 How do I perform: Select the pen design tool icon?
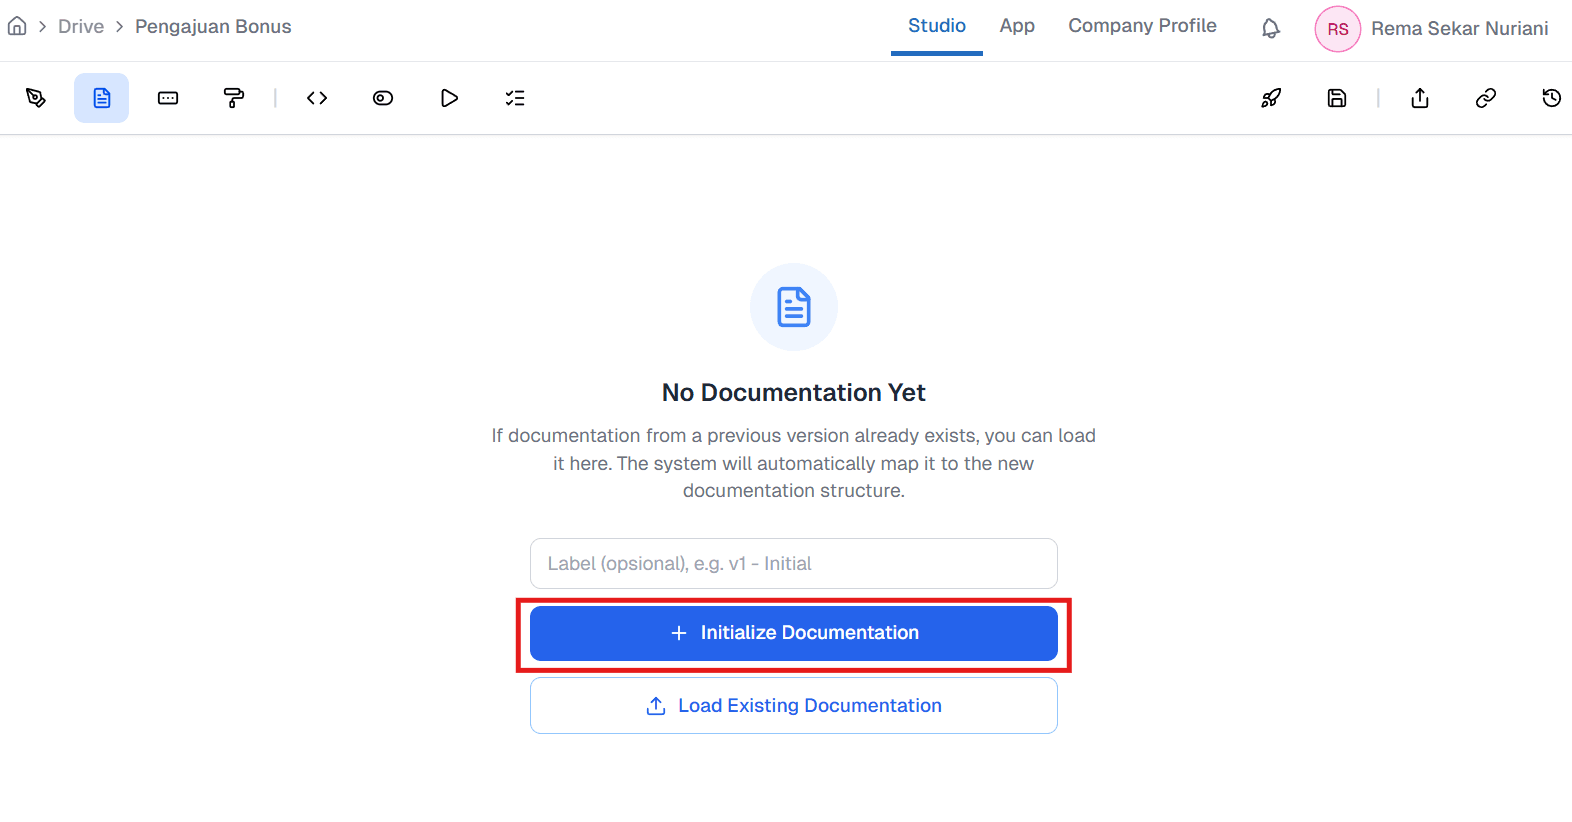pos(36,98)
